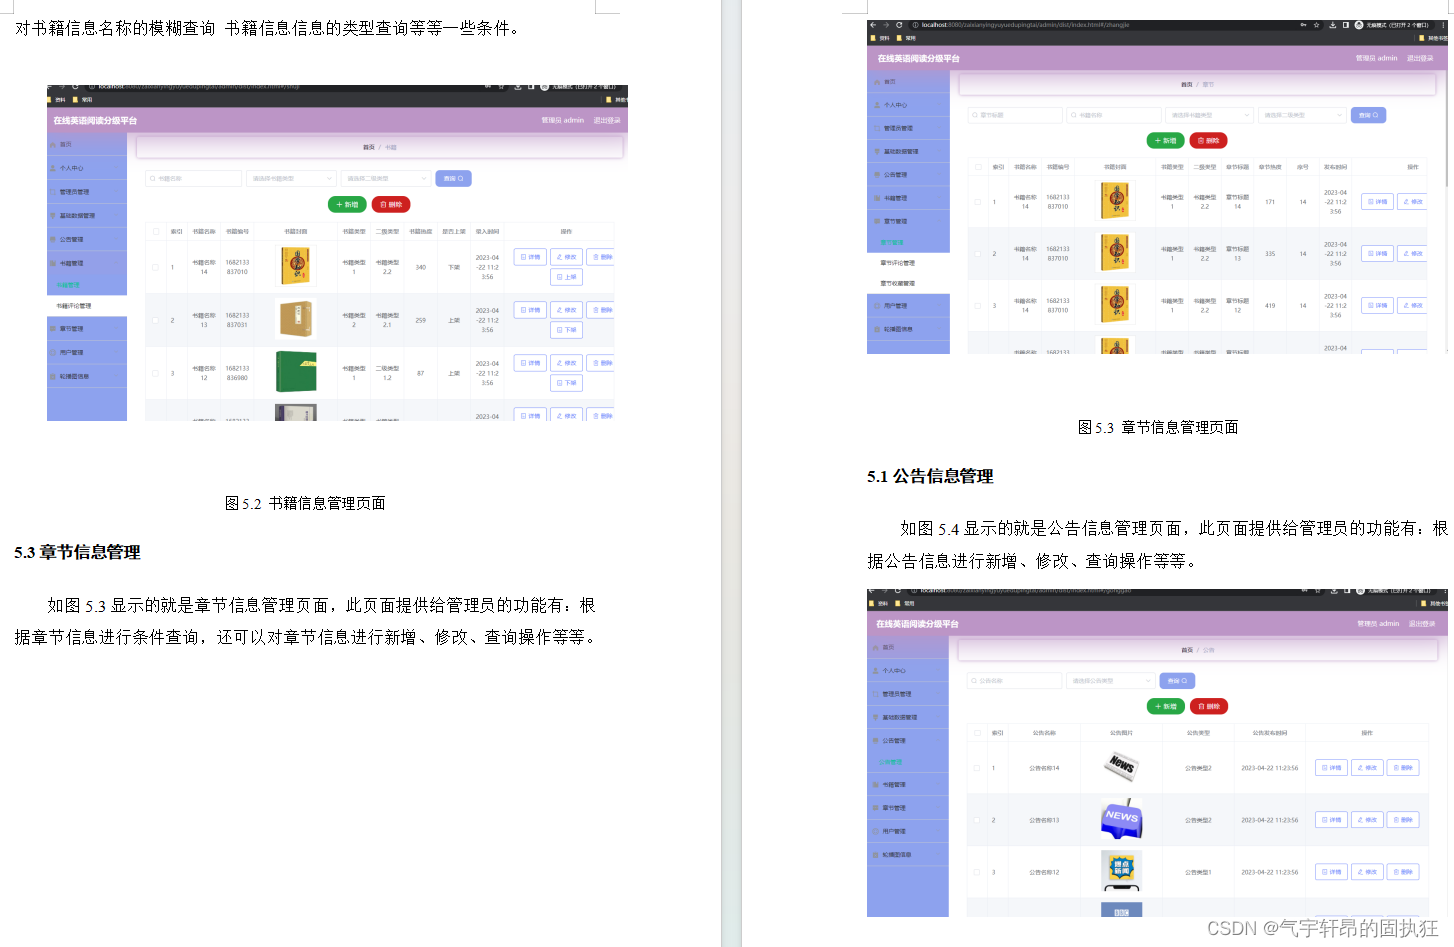Click red 删除 button in book management screenshot
The width and height of the screenshot is (1454, 947).
pyautogui.click(x=391, y=204)
